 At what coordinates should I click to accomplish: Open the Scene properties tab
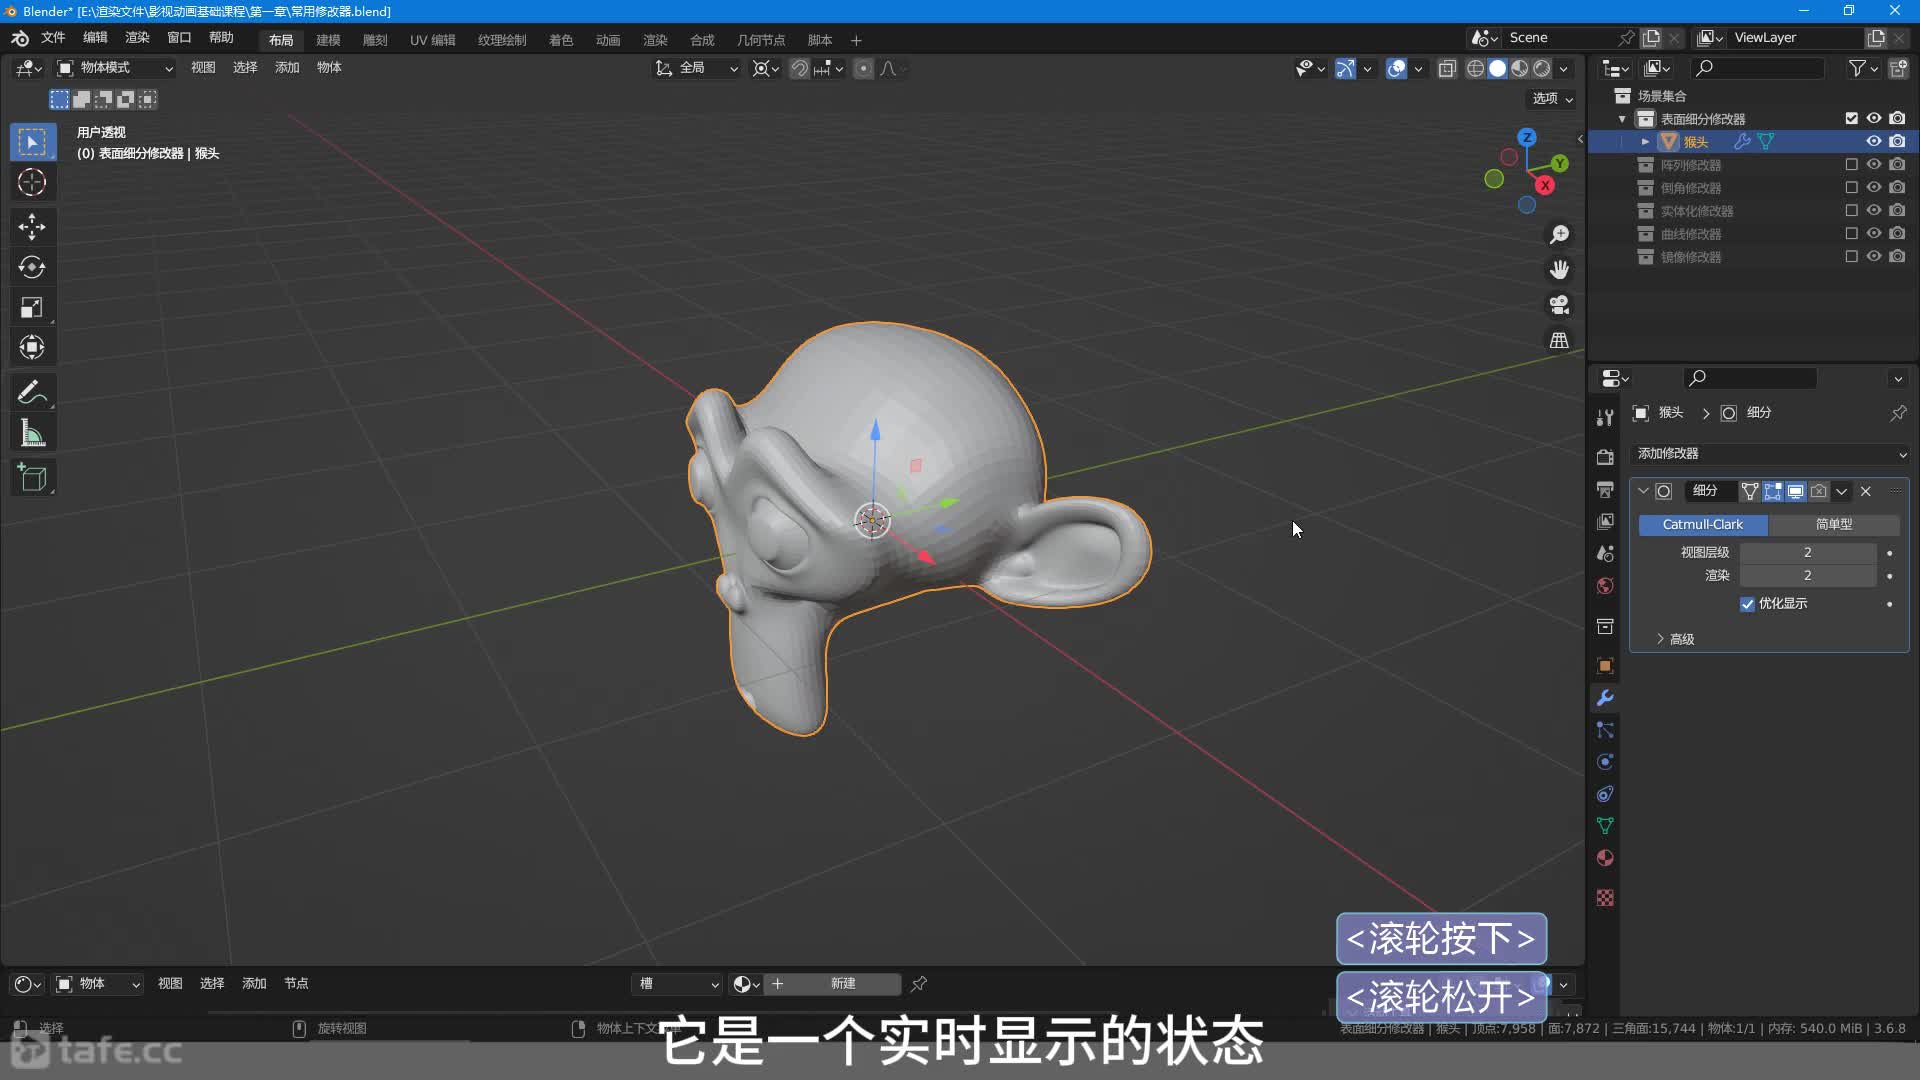(x=1605, y=553)
